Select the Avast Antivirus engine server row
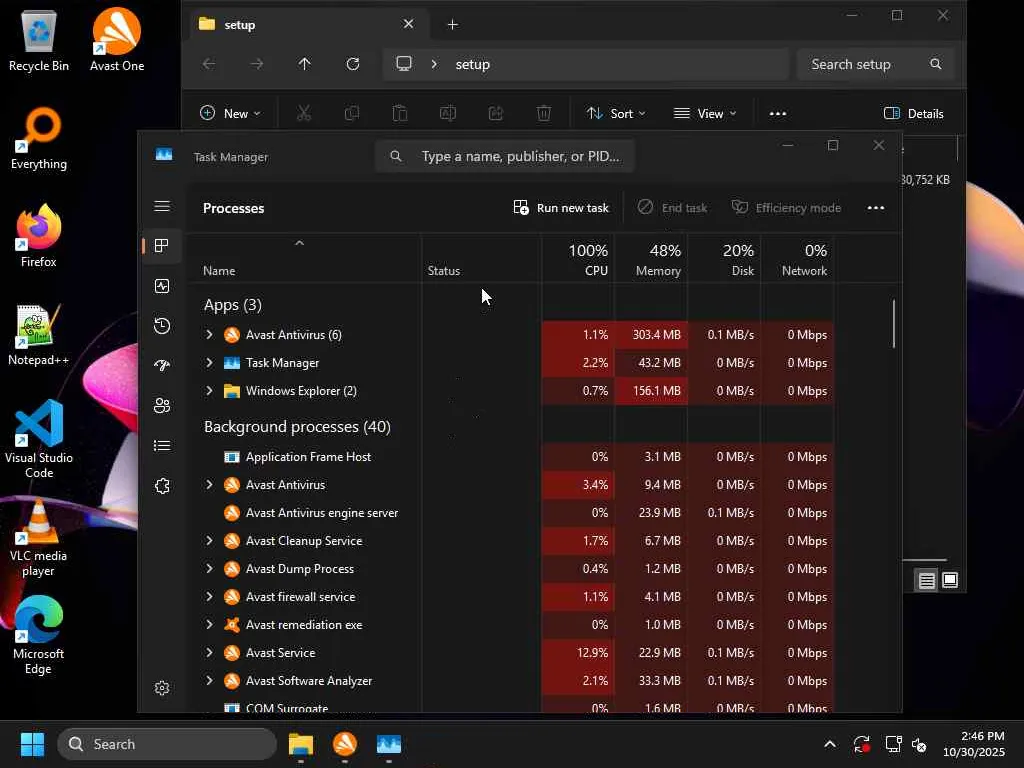This screenshot has height=768, width=1024. pyautogui.click(x=511, y=513)
